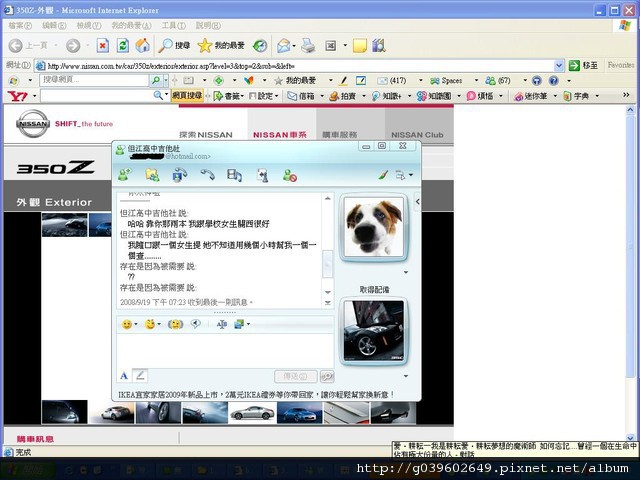Click the IE Home toolbar button
640x480 pixels.
tap(143, 45)
